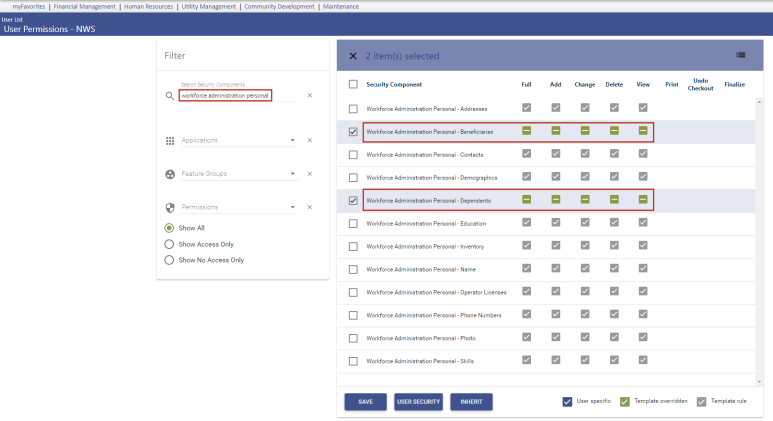Expand the Applications dropdown

pyautogui.click(x=293, y=141)
